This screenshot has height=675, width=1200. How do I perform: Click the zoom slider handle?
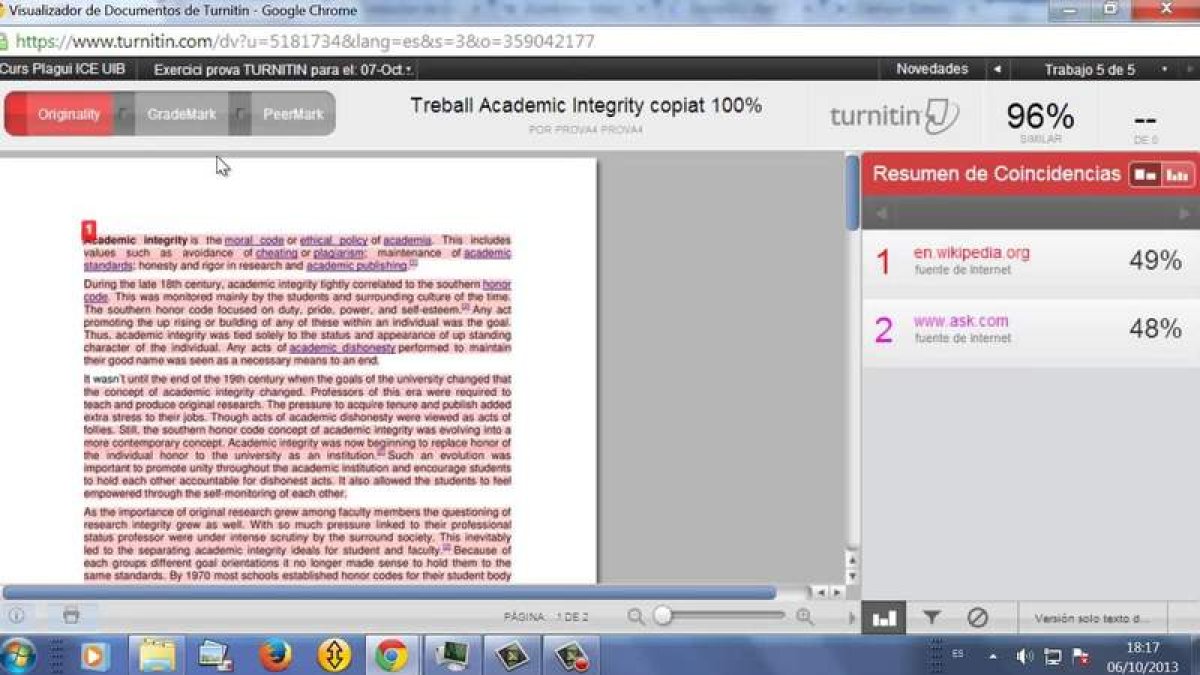tap(662, 617)
